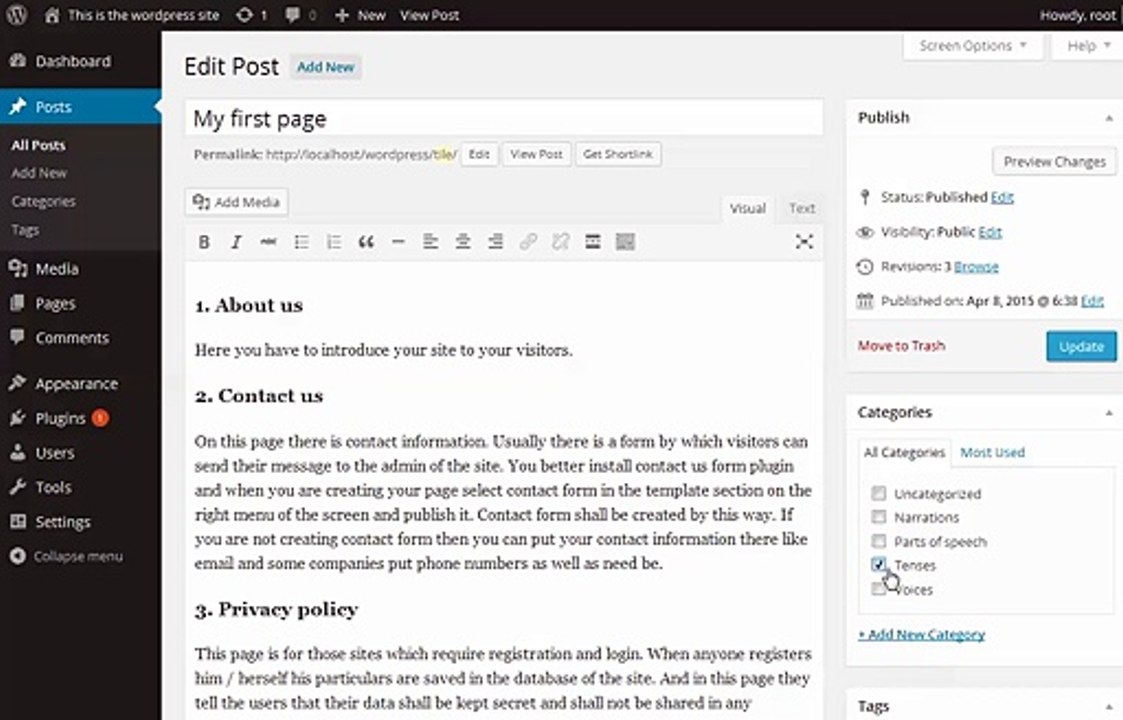Click the View Post button under title
The height and width of the screenshot is (720, 1123).
(536, 154)
